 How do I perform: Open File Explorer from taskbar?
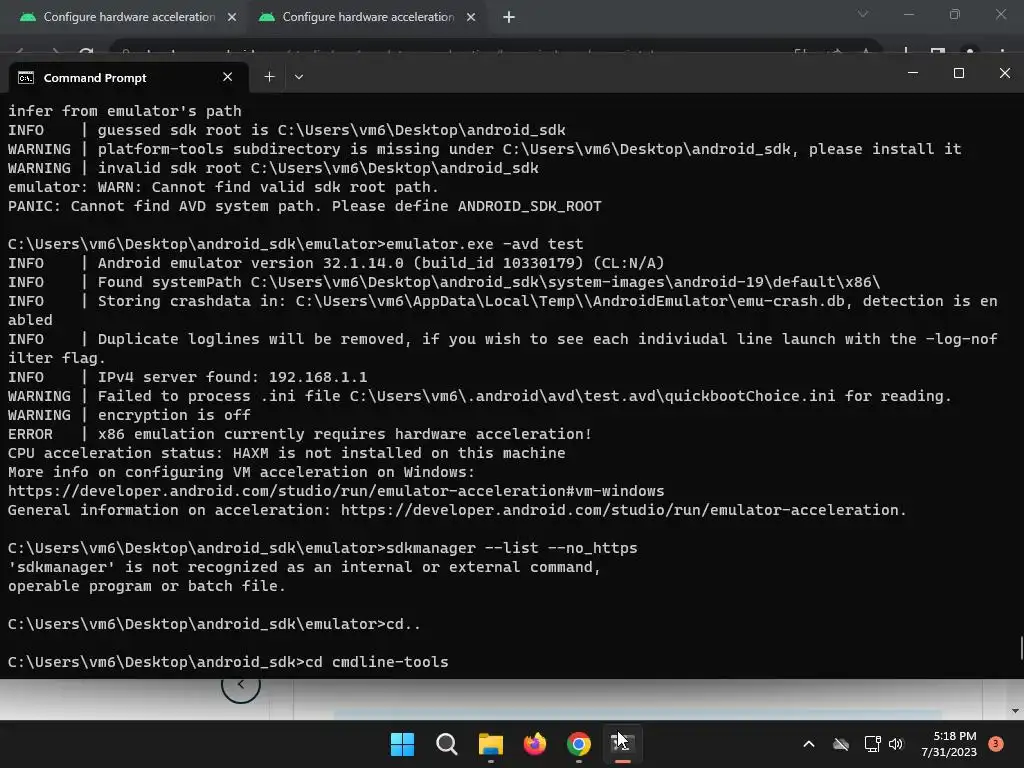point(490,744)
